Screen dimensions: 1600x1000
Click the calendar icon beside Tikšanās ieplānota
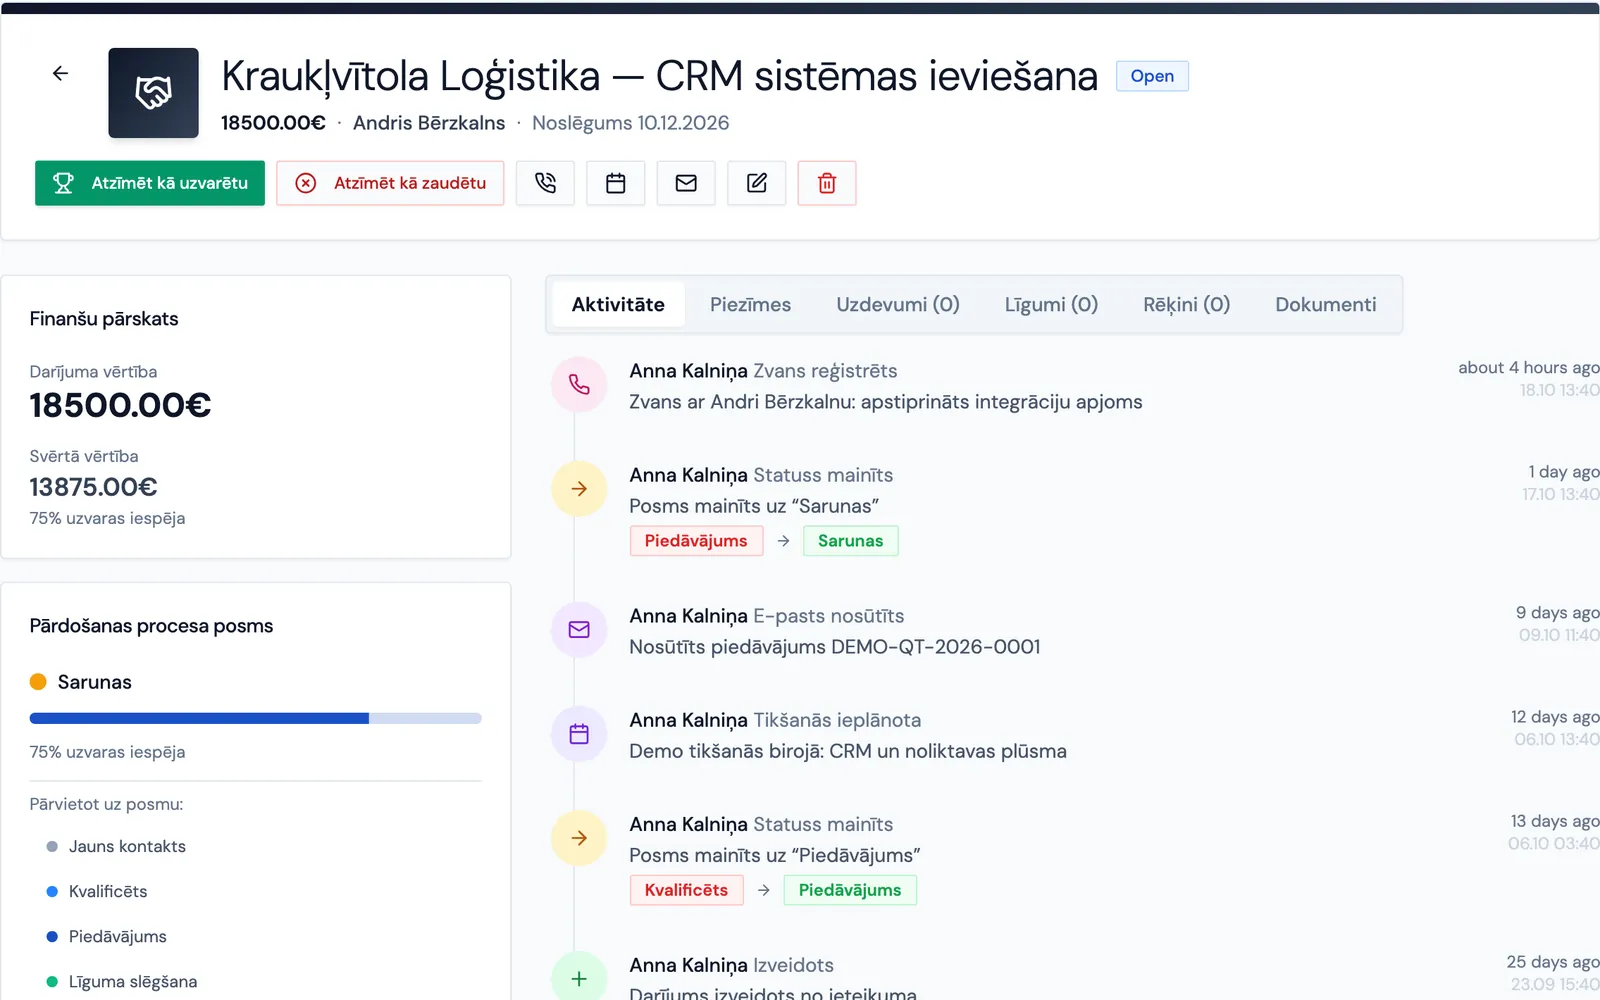tap(579, 733)
